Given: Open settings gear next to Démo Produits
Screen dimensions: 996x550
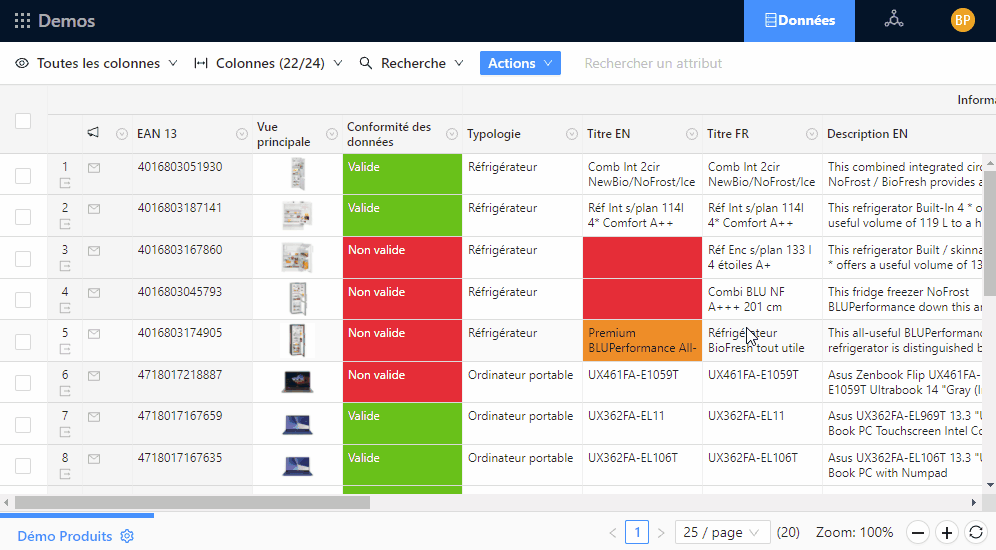Looking at the screenshot, I should (x=127, y=536).
